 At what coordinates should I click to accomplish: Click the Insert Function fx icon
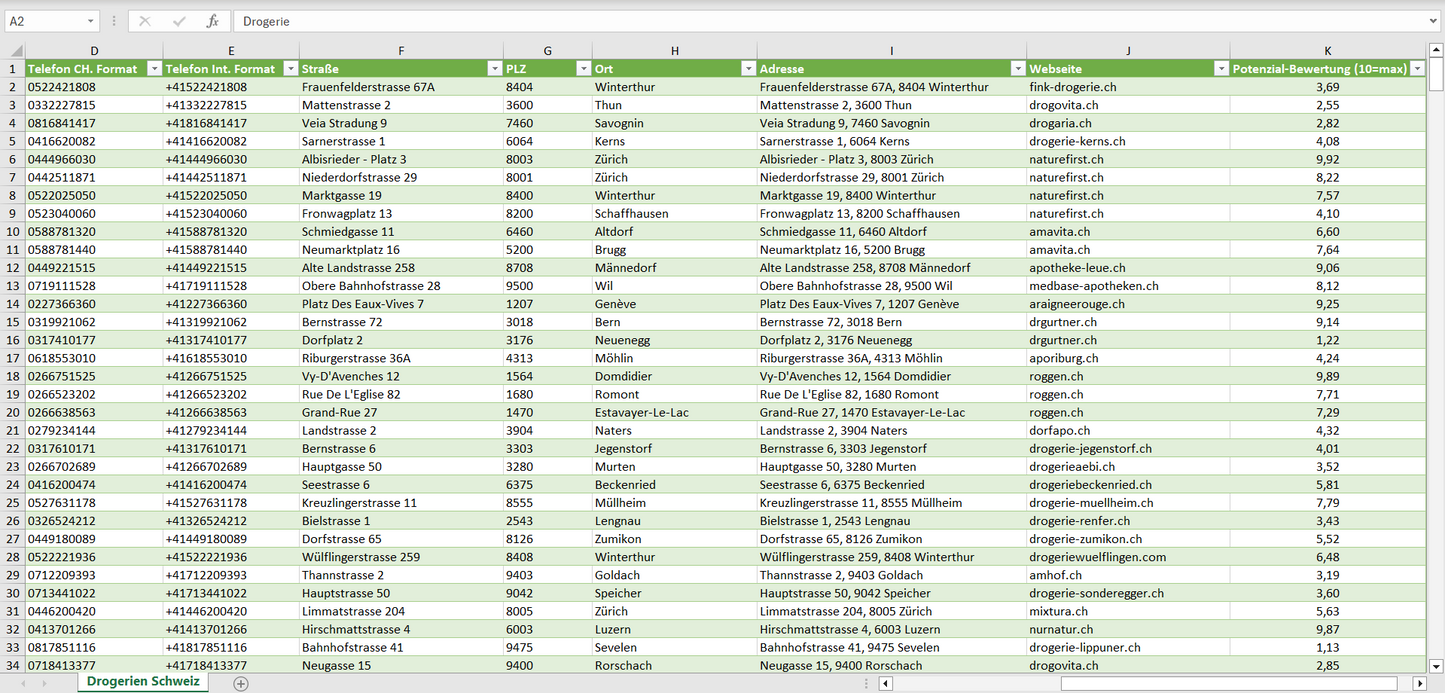click(x=212, y=21)
